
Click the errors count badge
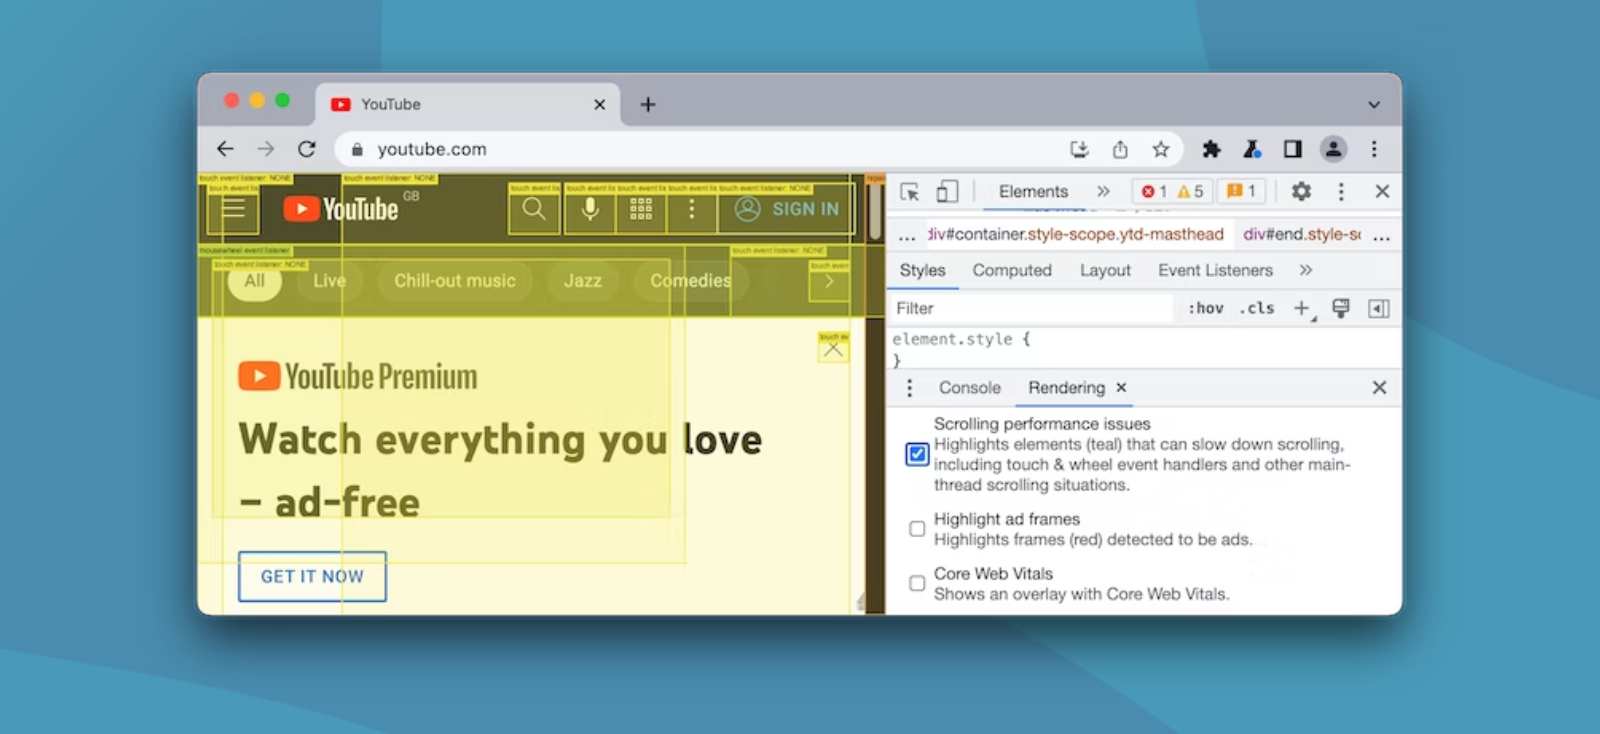(x=1154, y=191)
